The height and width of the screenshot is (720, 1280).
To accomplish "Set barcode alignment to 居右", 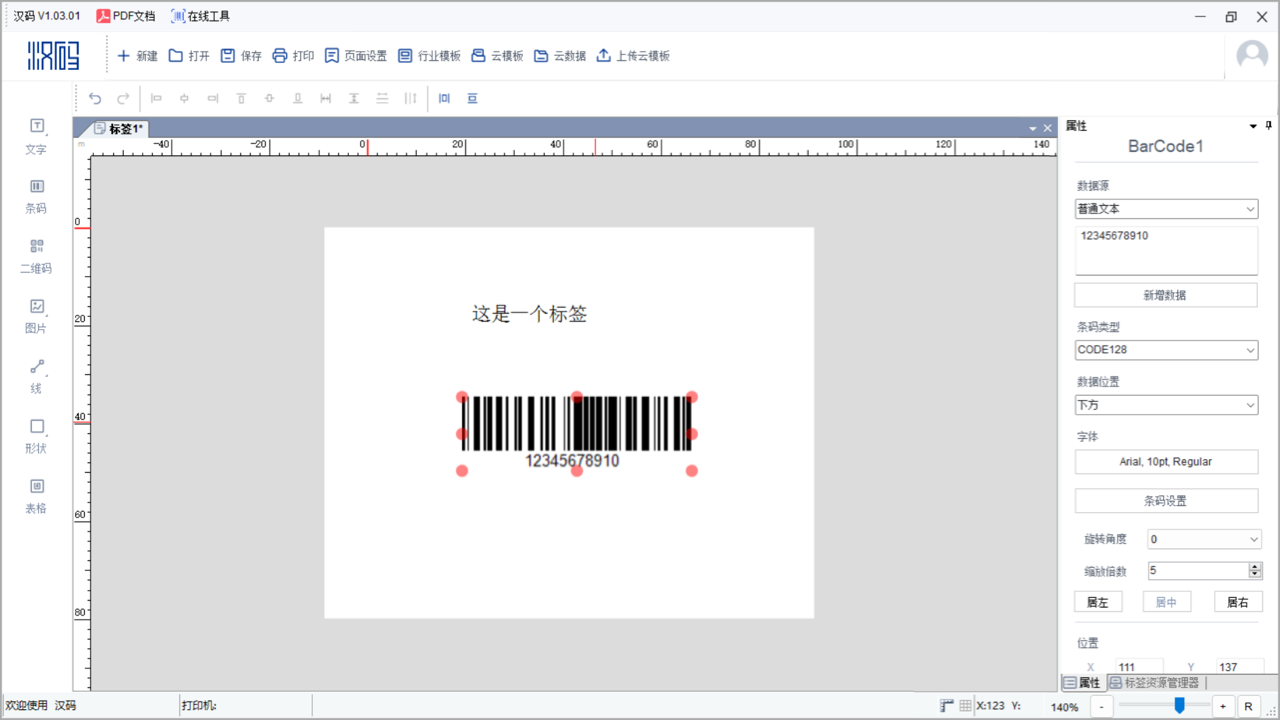I will click(x=1237, y=601).
